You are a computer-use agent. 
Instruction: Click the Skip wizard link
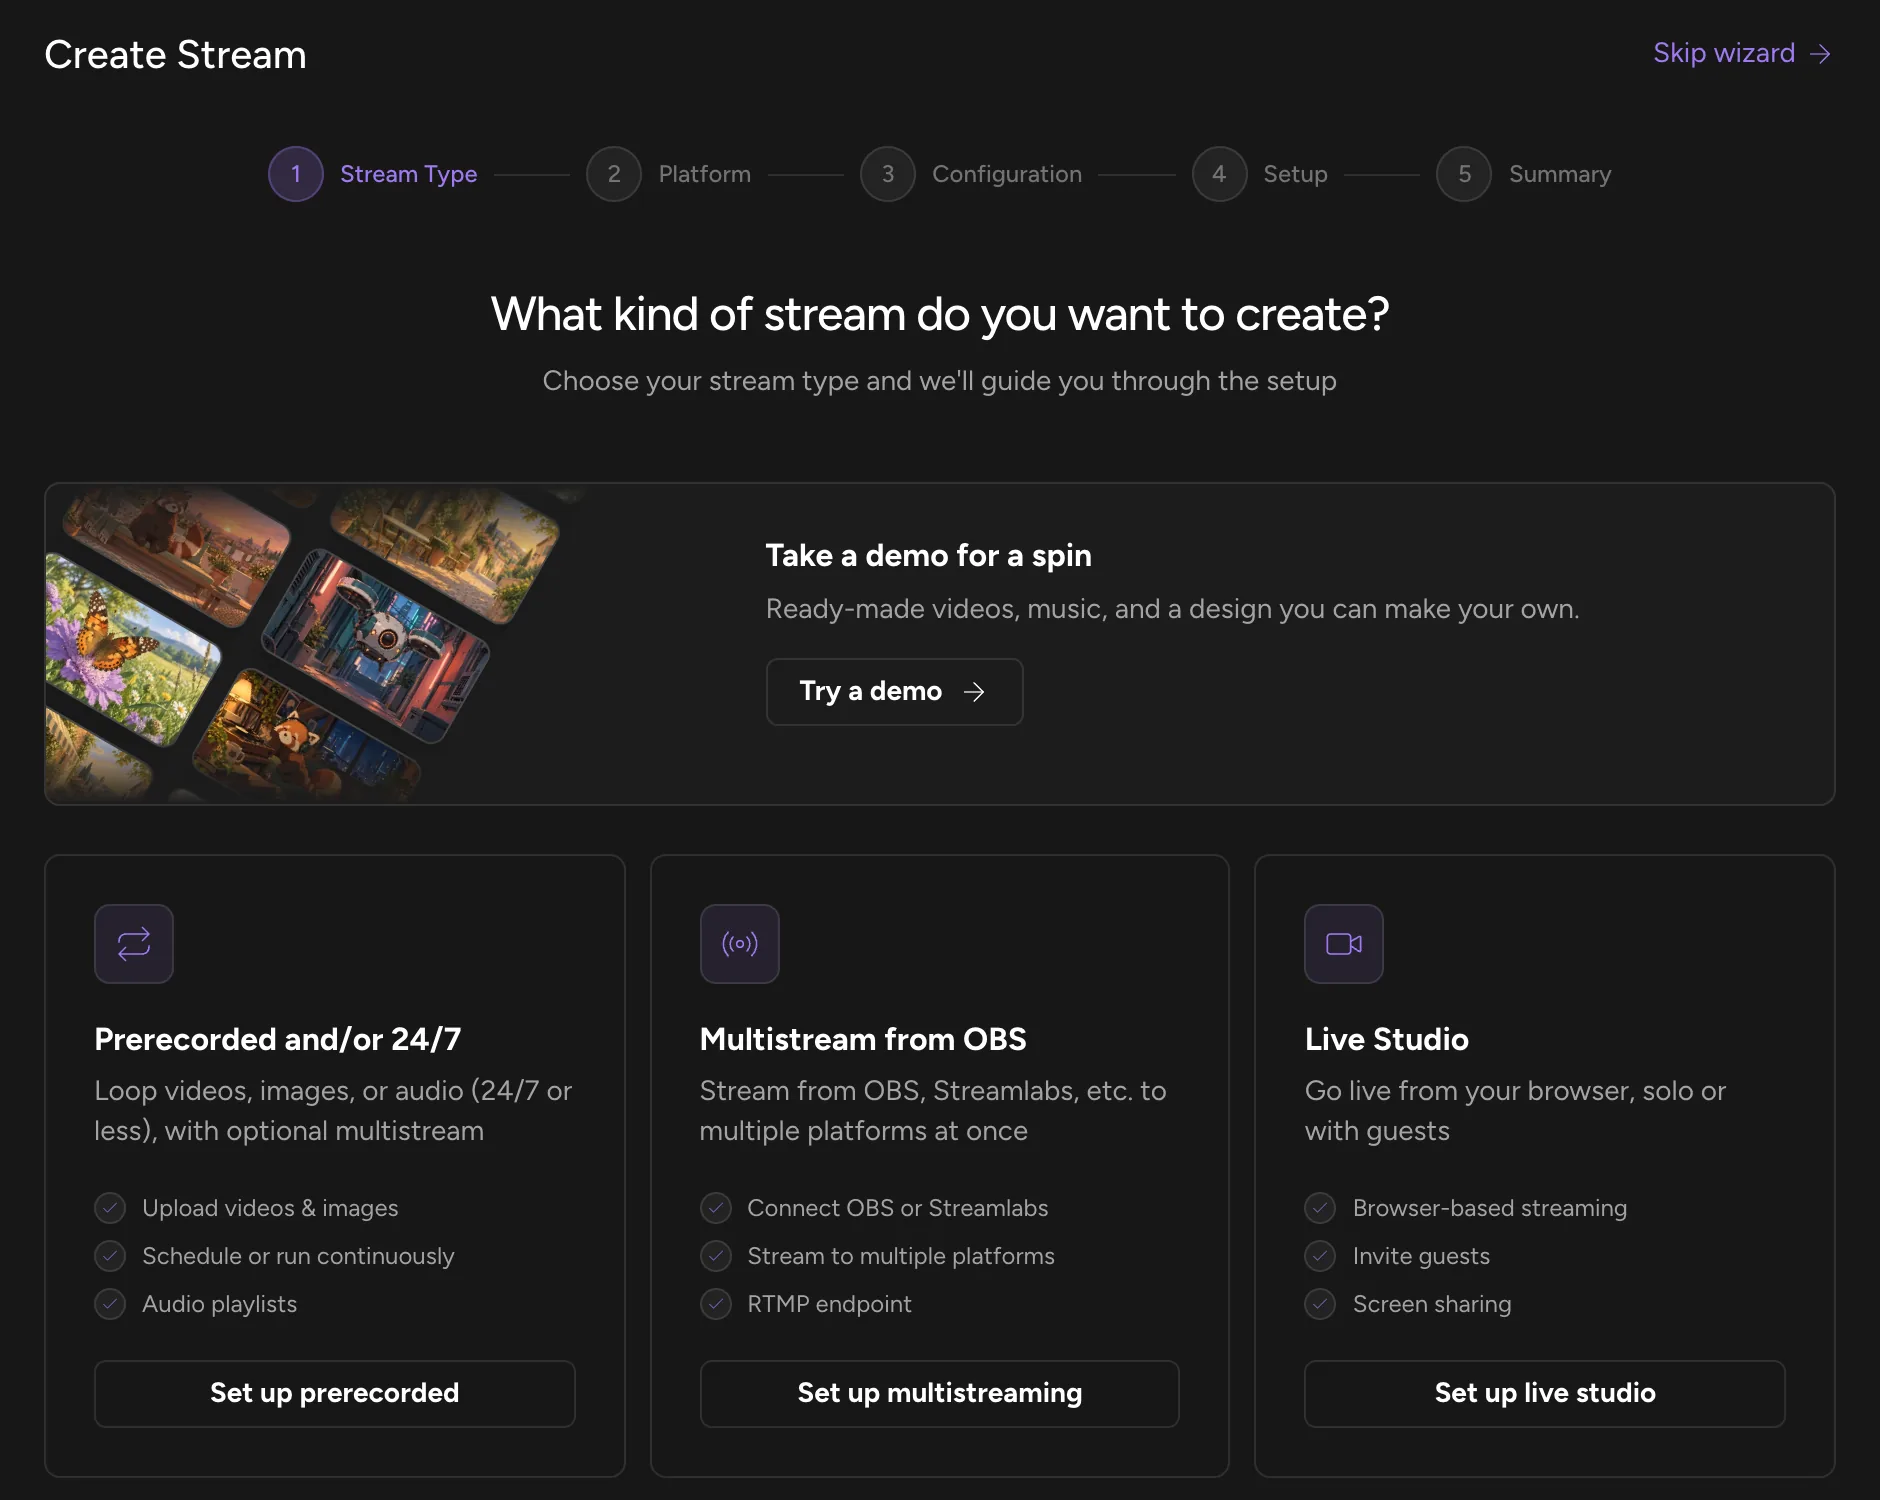pyautogui.click(x=1742, y=53)
